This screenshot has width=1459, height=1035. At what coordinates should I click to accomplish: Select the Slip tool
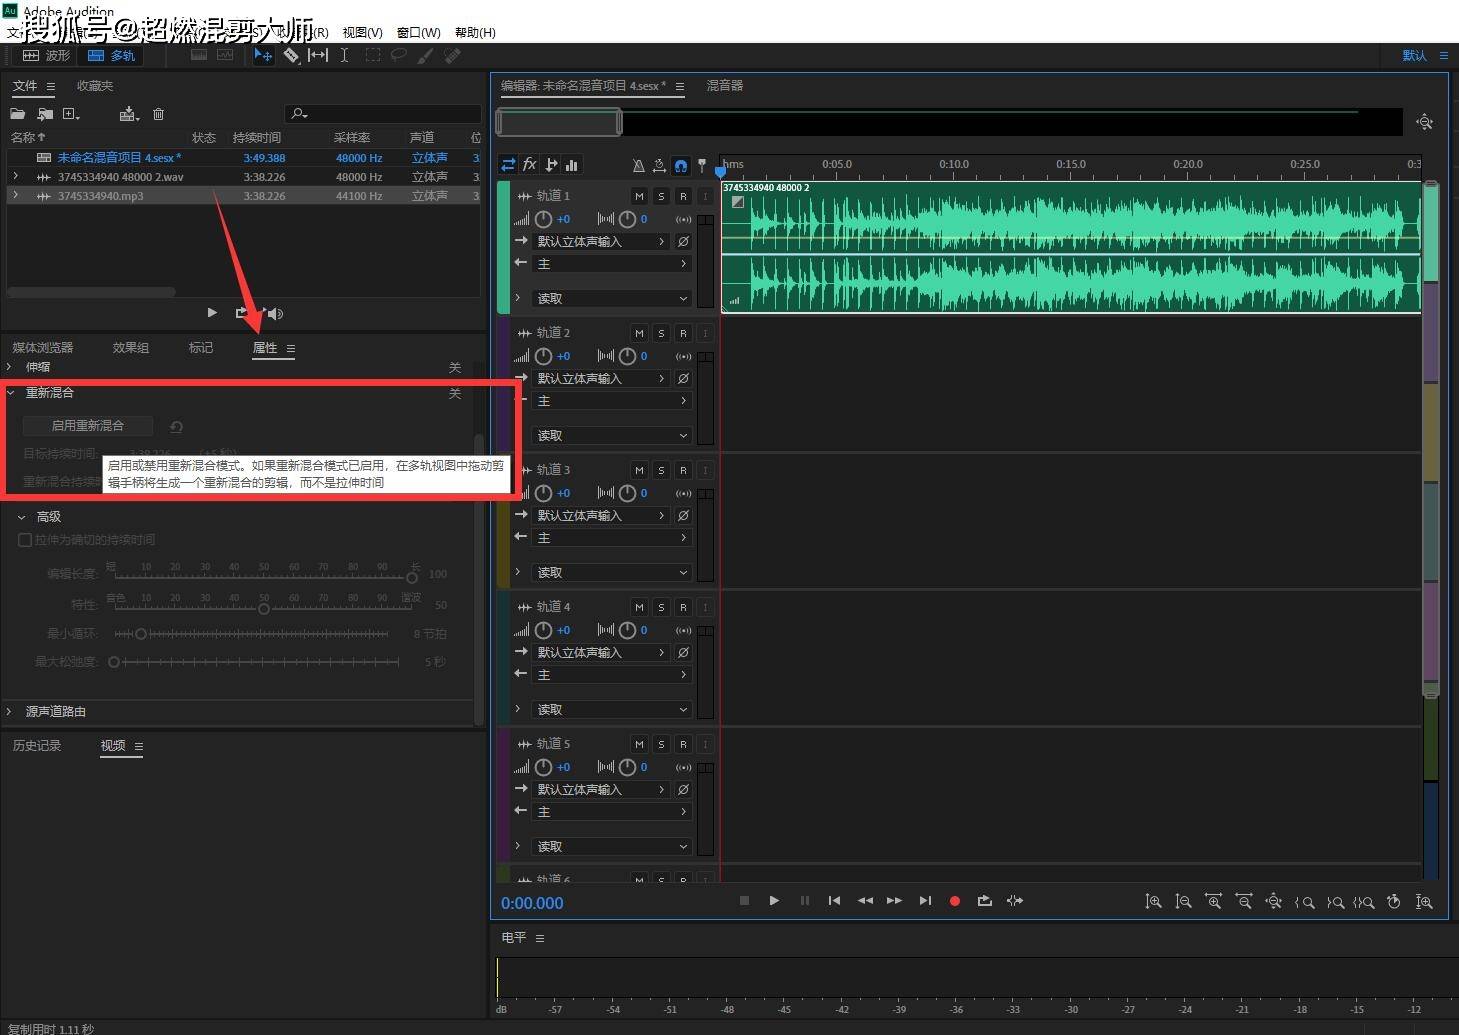[318, 56]
